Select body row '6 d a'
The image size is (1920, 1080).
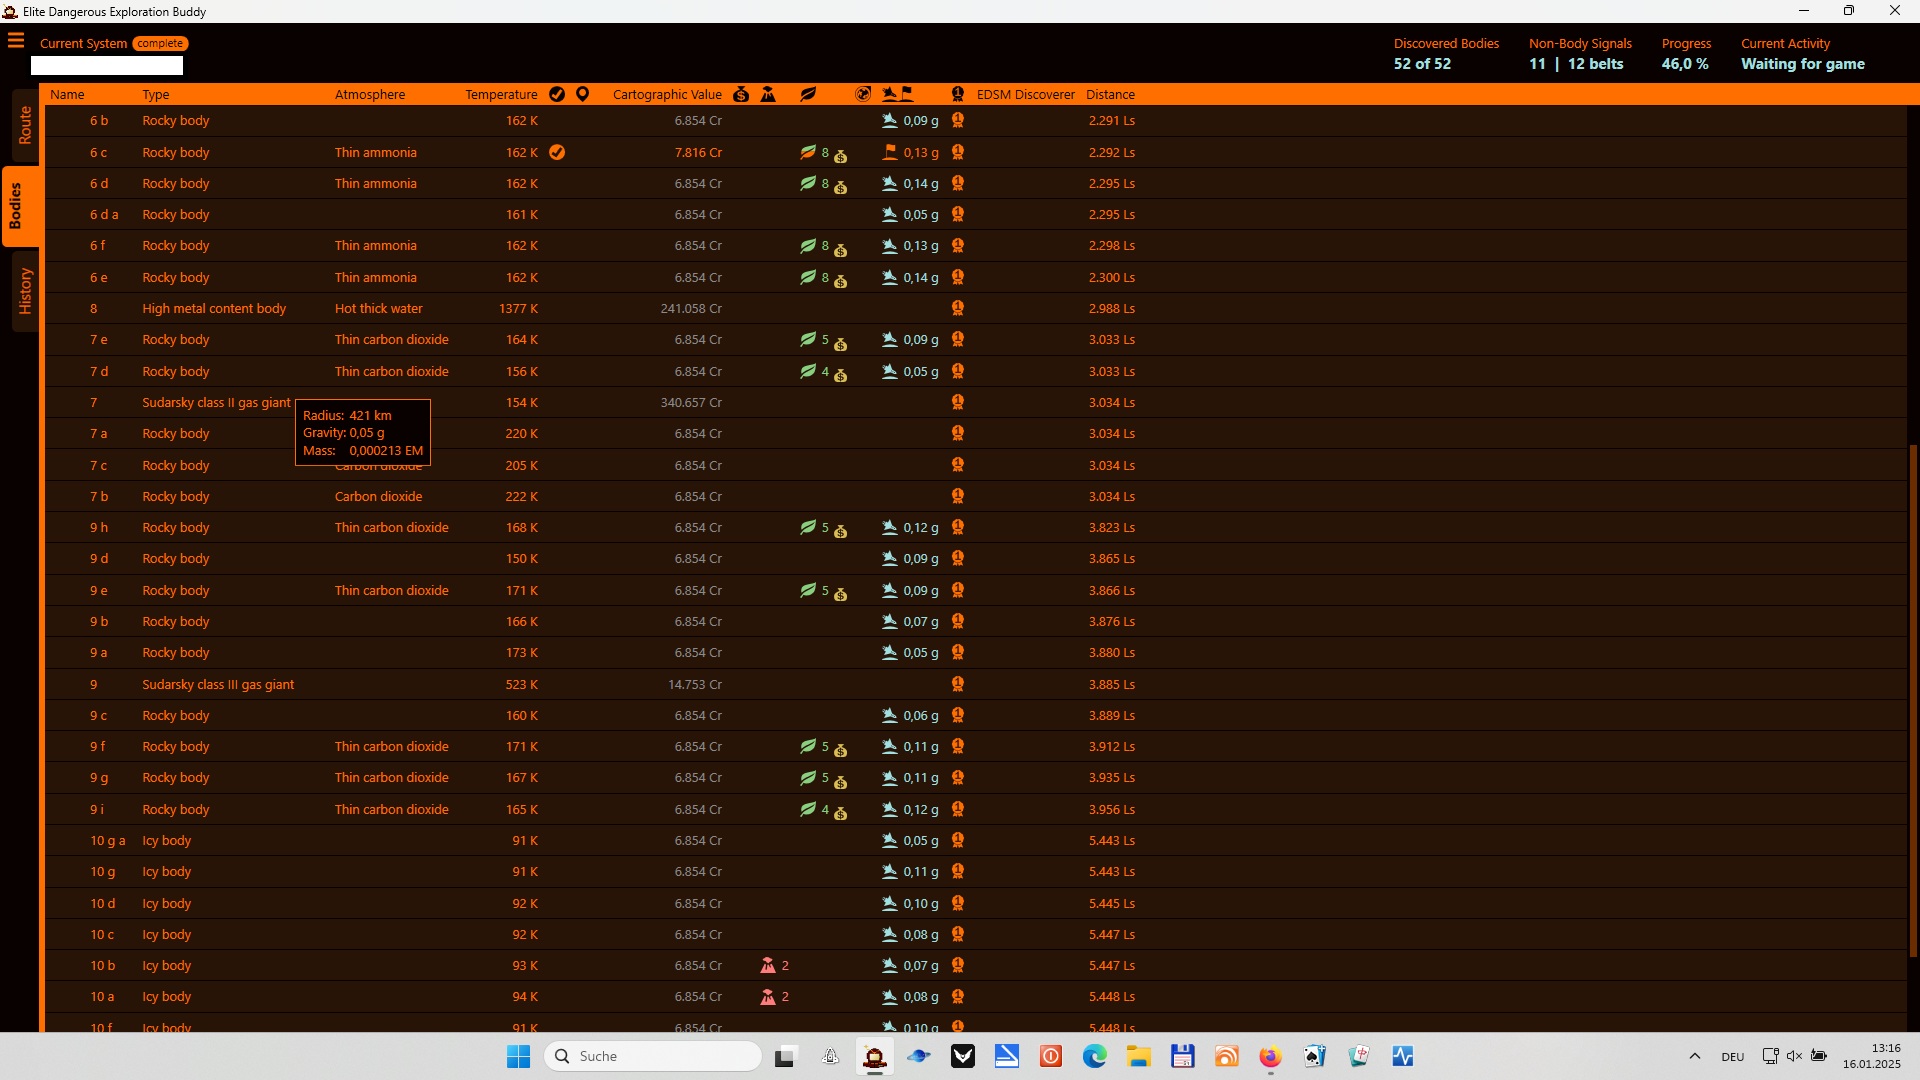(x=975, y=214)
